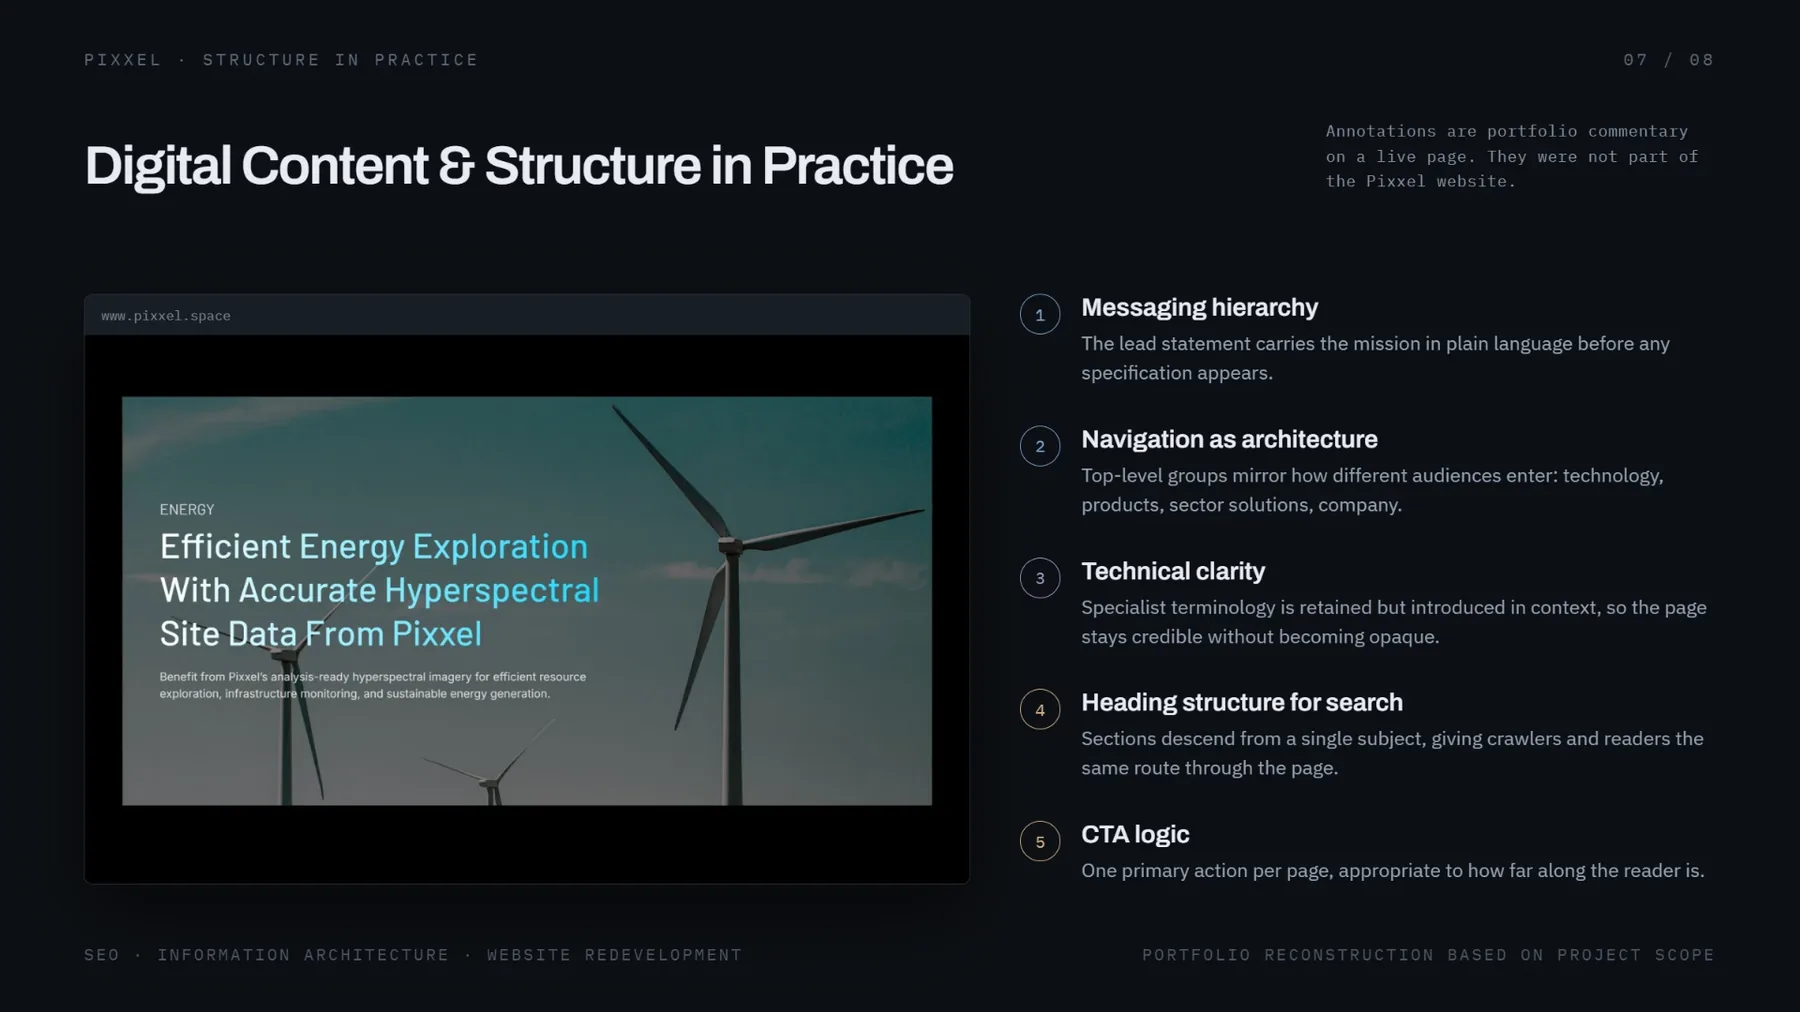Click the 'The lead statement carries the mission' description

(1375, 358)
